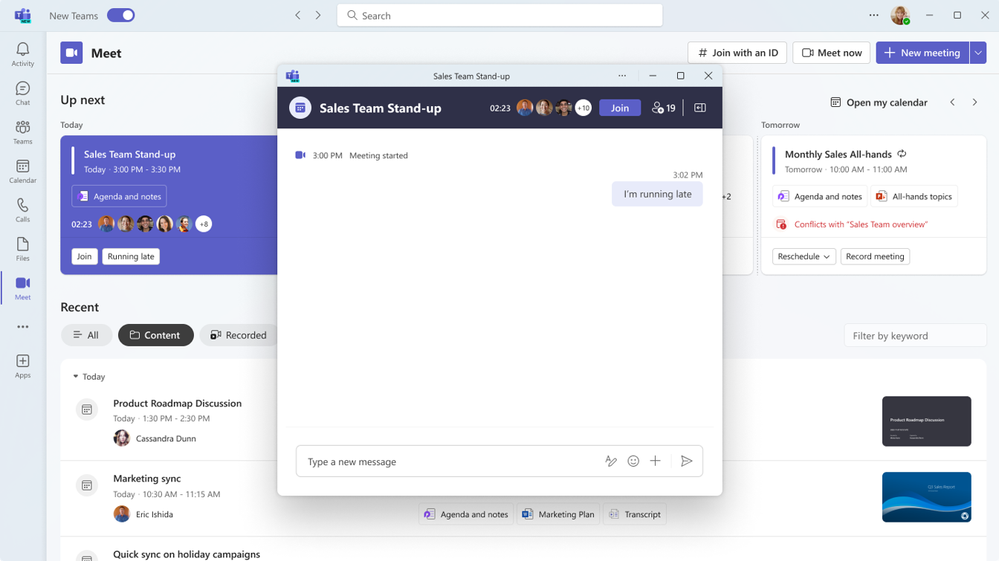The image size is (999, 561).
Task: Show previous calendar day in Up next
Action: point(952,102)
